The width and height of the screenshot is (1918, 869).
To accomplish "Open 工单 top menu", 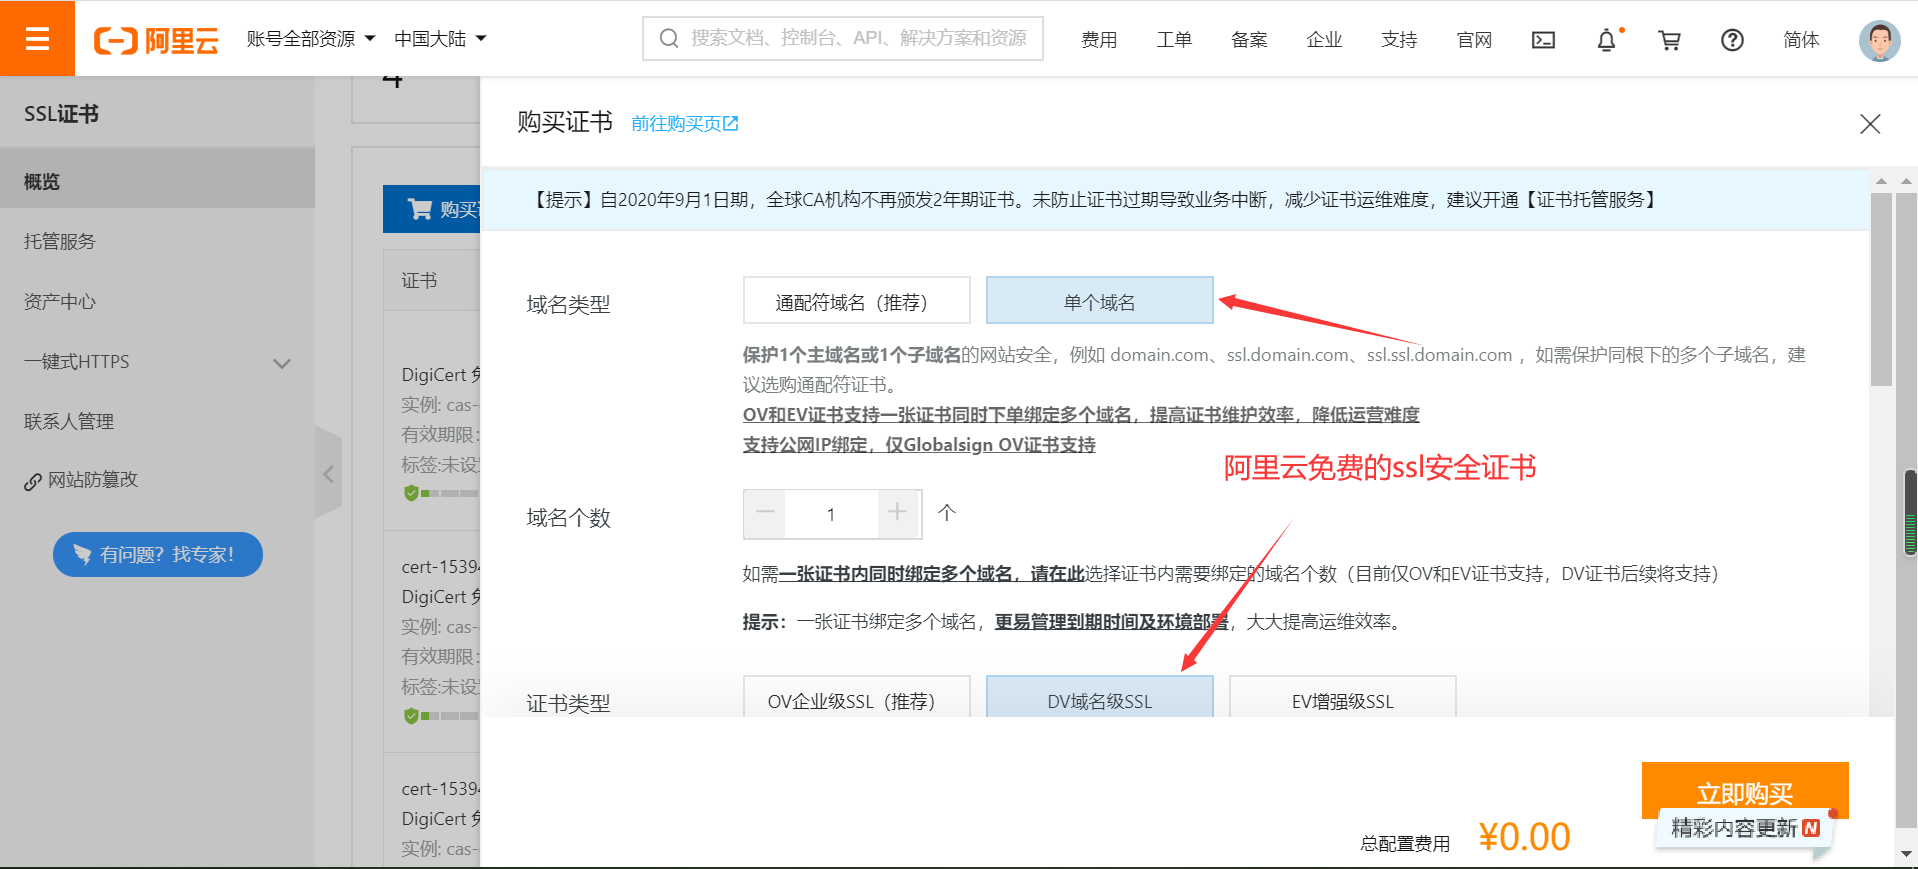I will tap(1174, 40).
